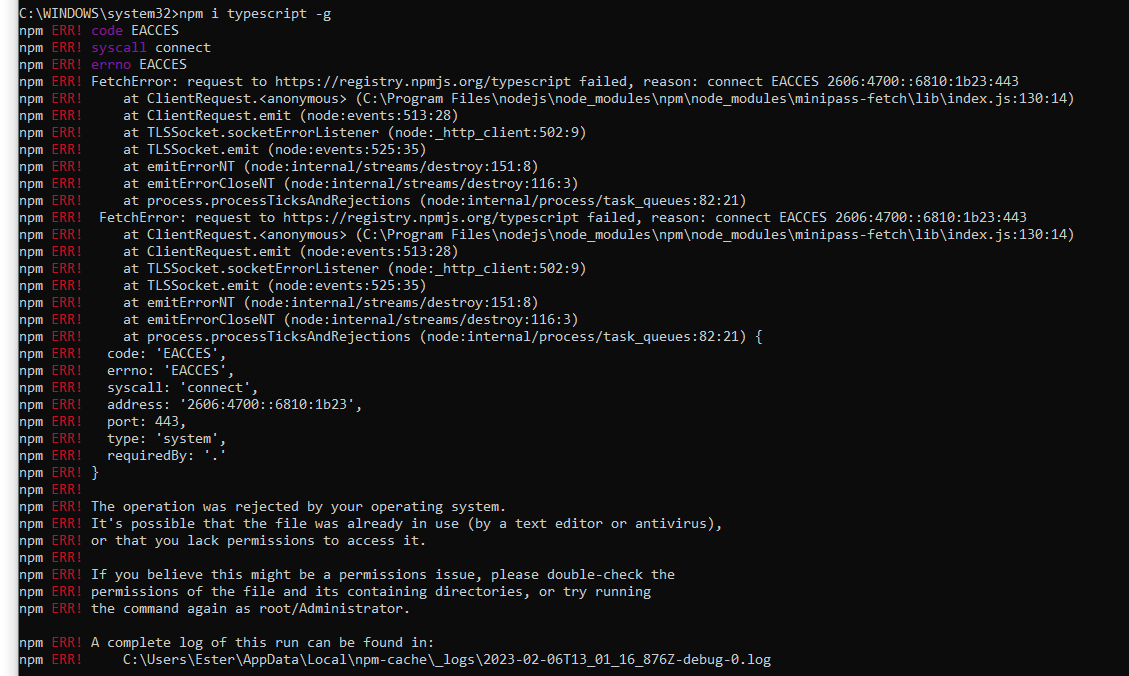Click the "file was already in use" line
Image resolution: width=1129 pixels, height=676 pixels.
point(406,523)
